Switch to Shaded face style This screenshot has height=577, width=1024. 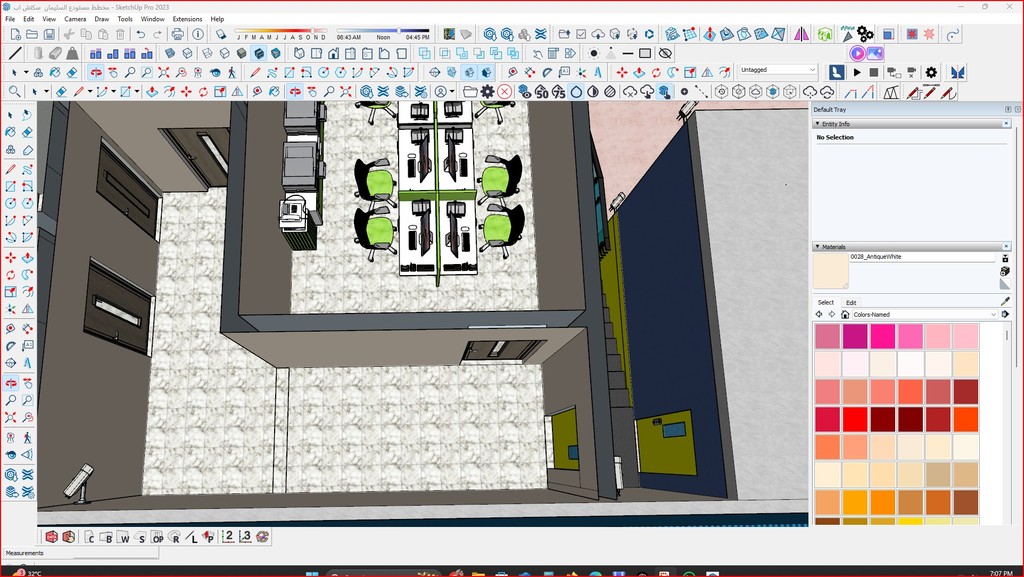tap(242, 54)
